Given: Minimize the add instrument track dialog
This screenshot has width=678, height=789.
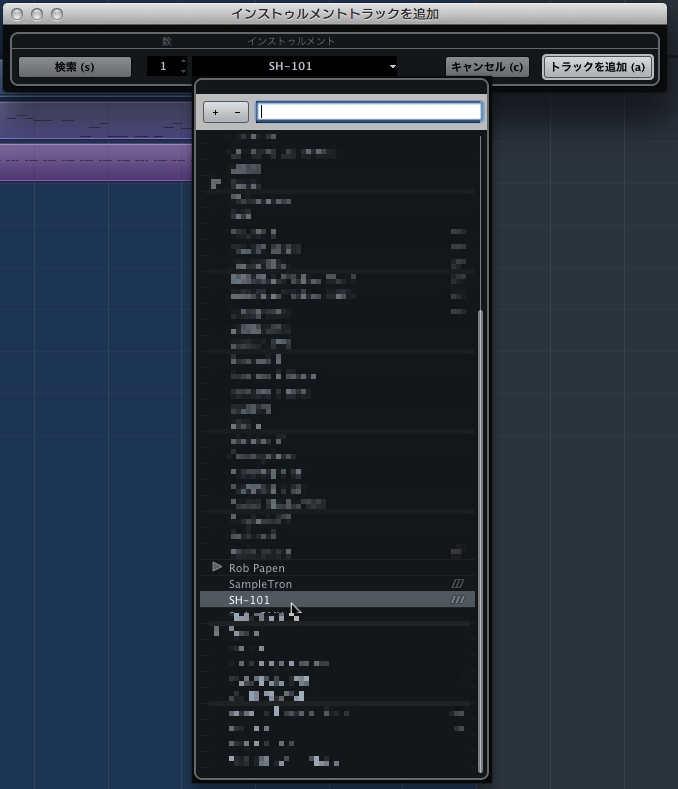Looking at the screenshot, I should [x=37, y=14].
